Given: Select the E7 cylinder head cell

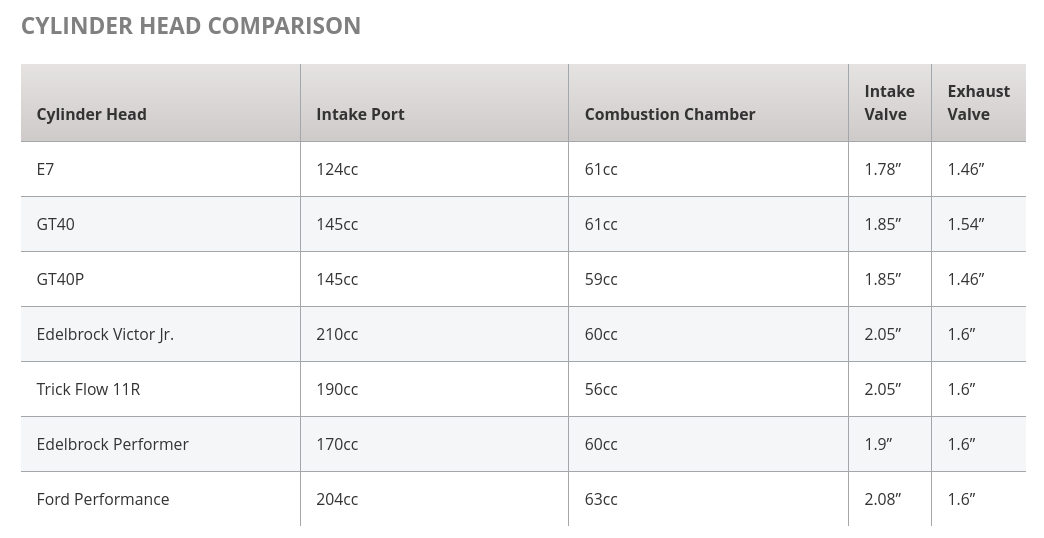Looking at the screenshot, I should coord(46,169).
